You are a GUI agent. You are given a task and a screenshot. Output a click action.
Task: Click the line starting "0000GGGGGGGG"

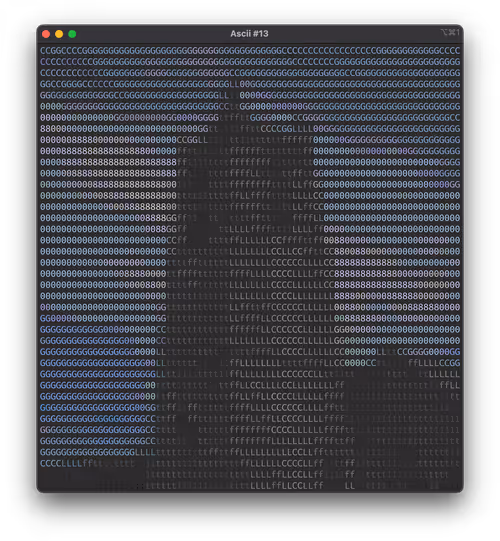(250, 106)
